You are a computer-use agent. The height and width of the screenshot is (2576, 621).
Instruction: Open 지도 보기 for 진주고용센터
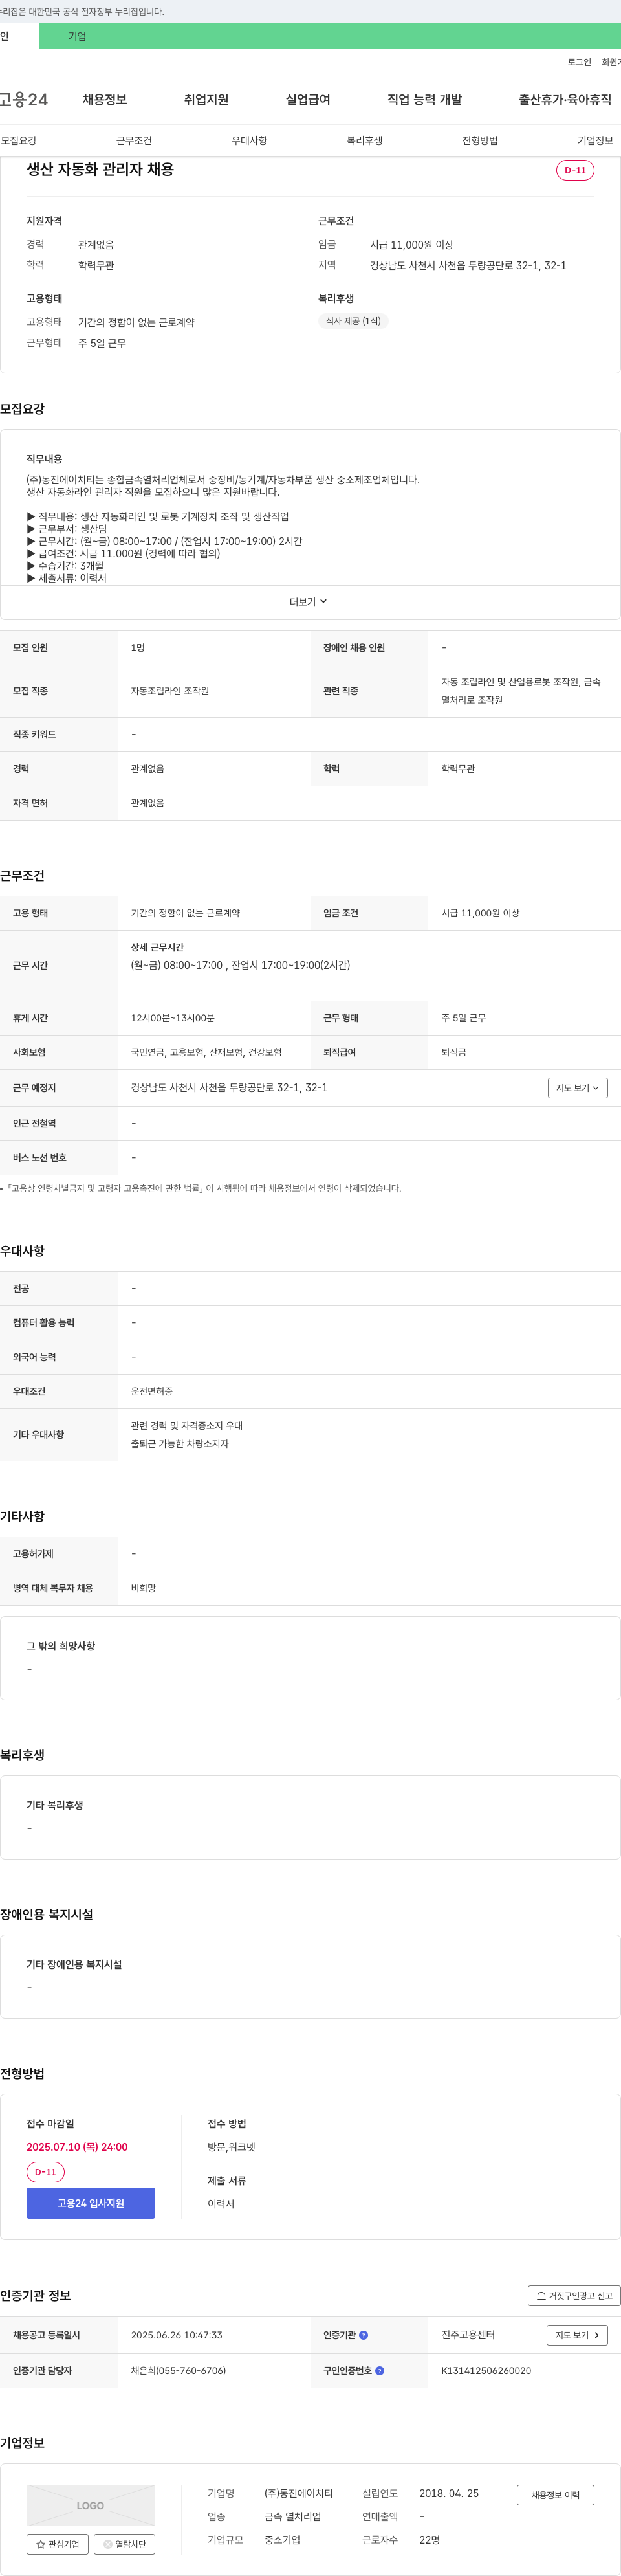pyautogui.click(x=577, y=2335)
